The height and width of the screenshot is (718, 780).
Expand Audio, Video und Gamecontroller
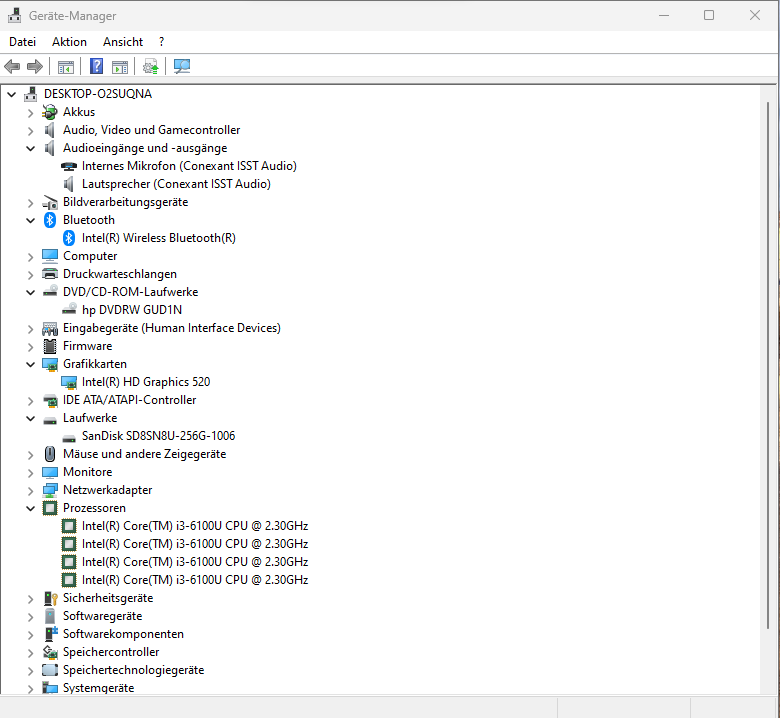30,131
